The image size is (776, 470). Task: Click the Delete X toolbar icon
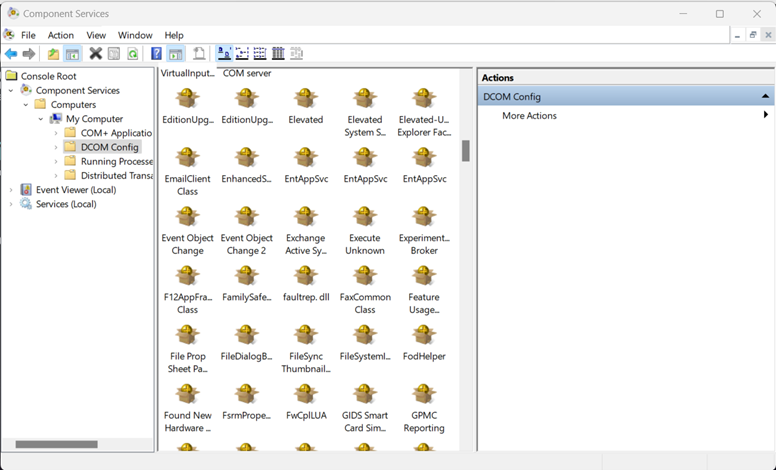96,53
